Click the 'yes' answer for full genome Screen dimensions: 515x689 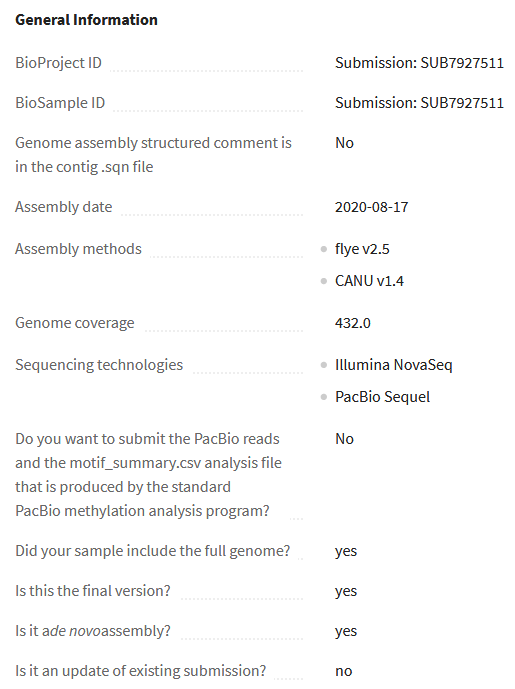tap(346, 551)
